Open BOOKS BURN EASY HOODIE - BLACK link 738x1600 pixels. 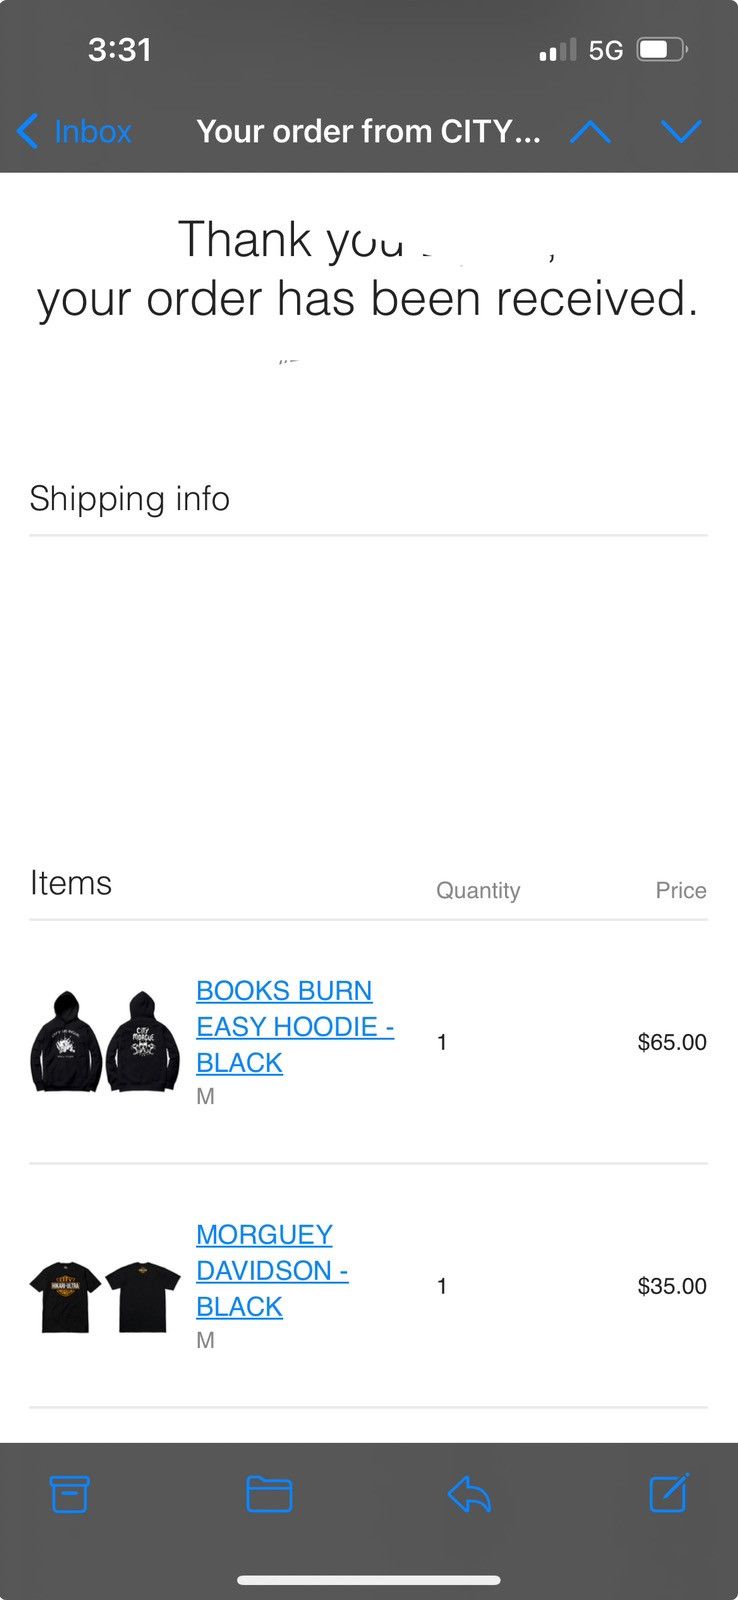point(295,1026)
